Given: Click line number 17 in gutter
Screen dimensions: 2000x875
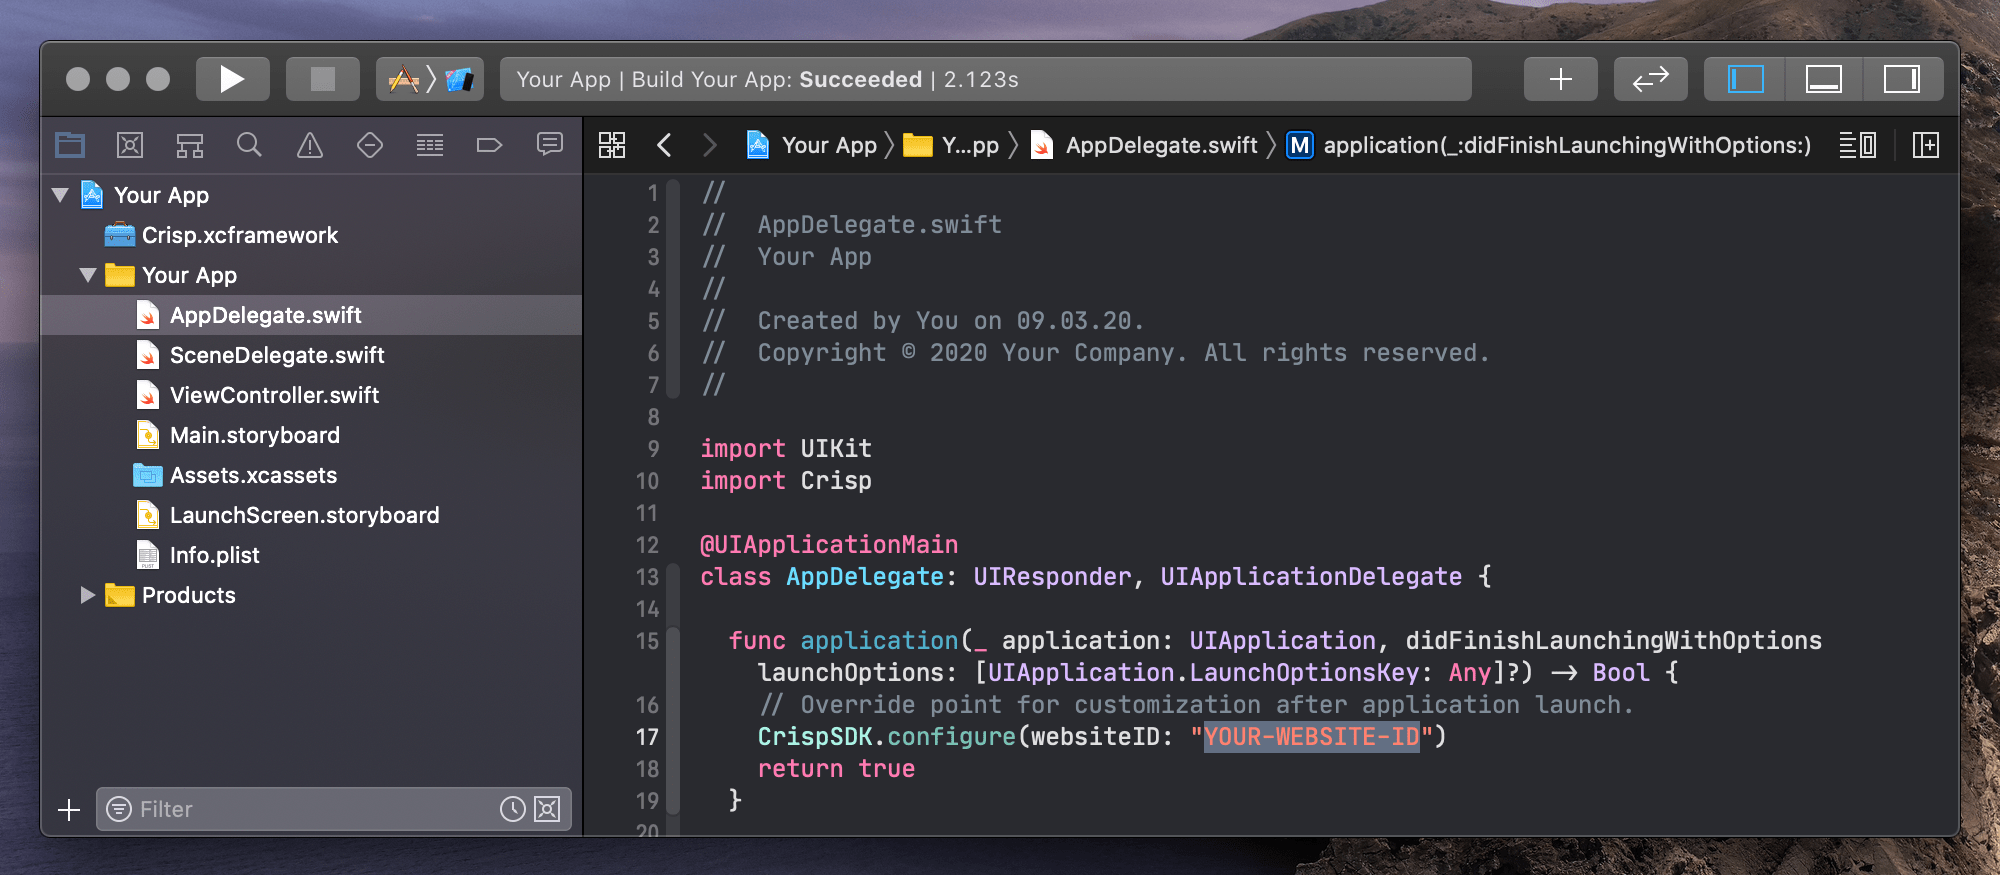Looking at the screenshot, I should (x=647, y=737).
